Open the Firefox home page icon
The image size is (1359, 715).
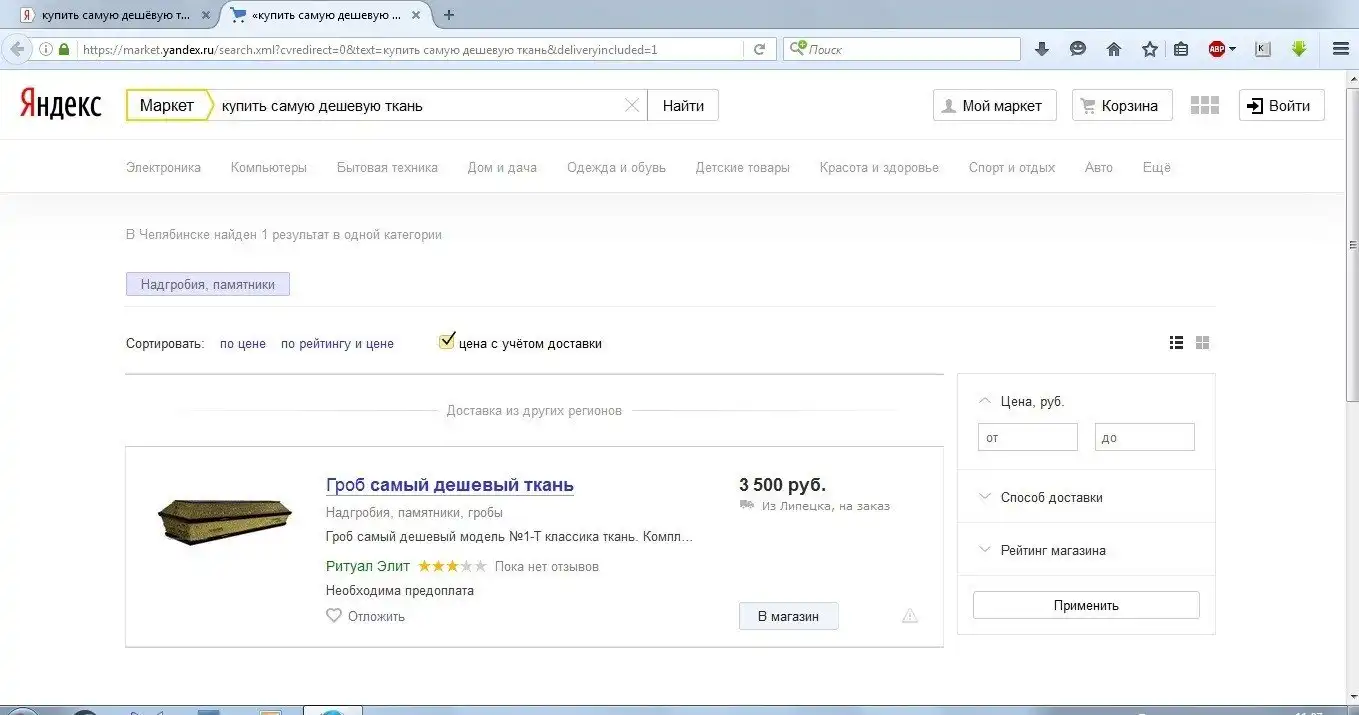[1114, 49]
